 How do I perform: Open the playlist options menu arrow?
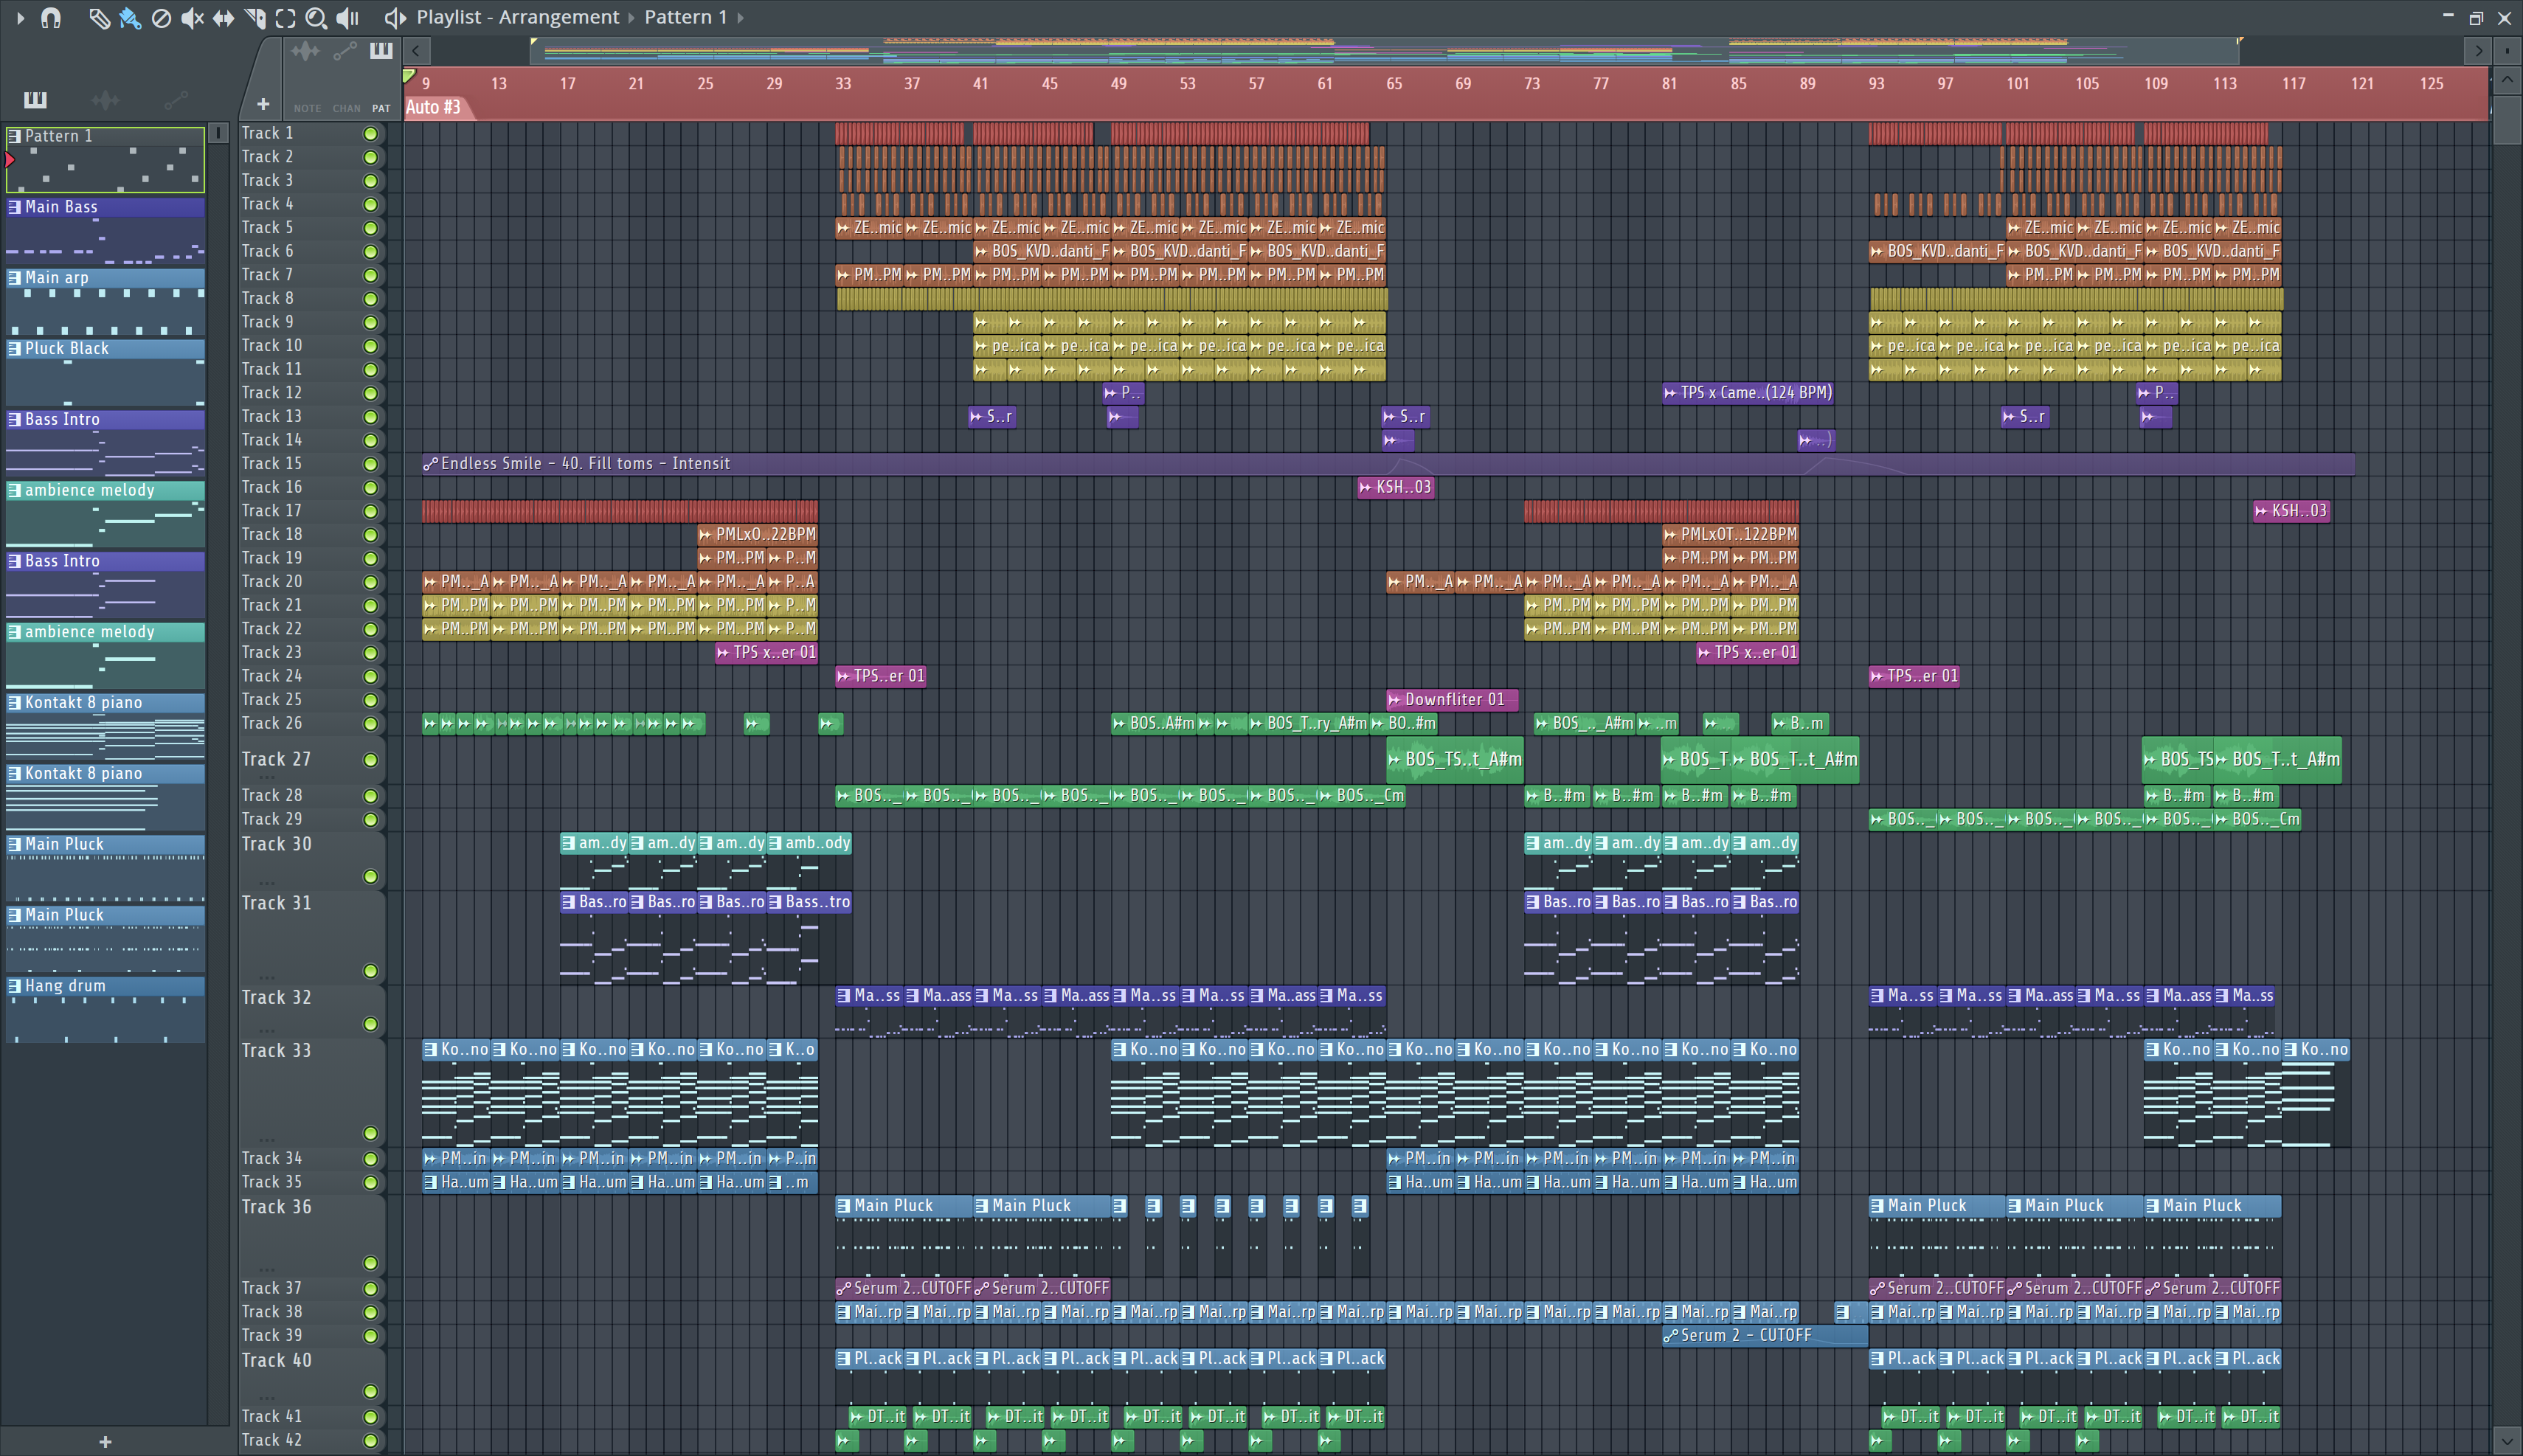pos(20,18)
